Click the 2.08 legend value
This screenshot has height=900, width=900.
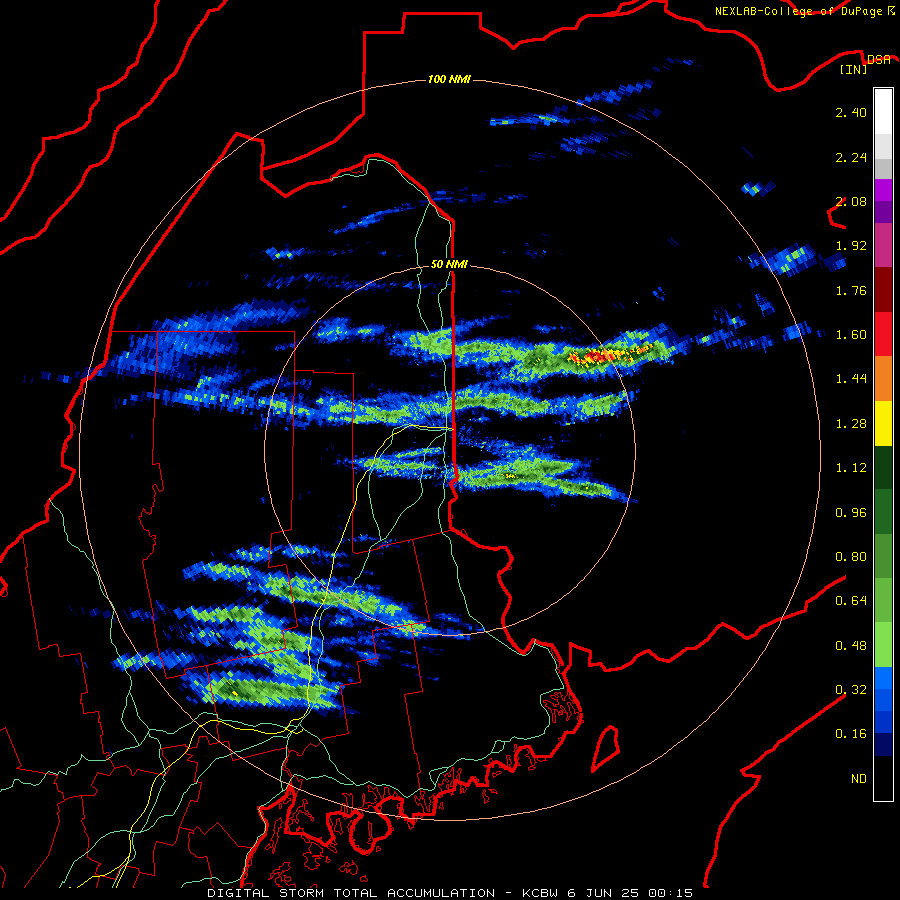[x=851, y=201]
